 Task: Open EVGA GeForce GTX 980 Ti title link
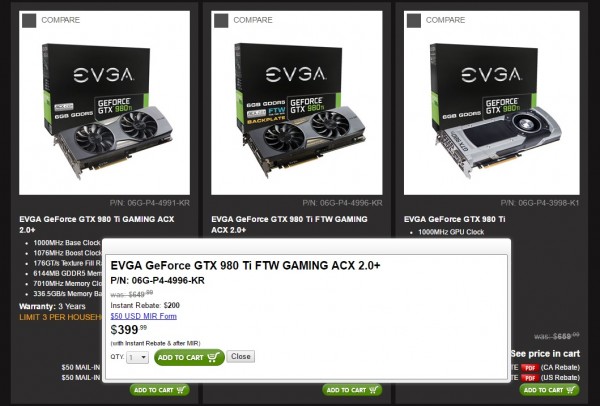tap(455, 219)
